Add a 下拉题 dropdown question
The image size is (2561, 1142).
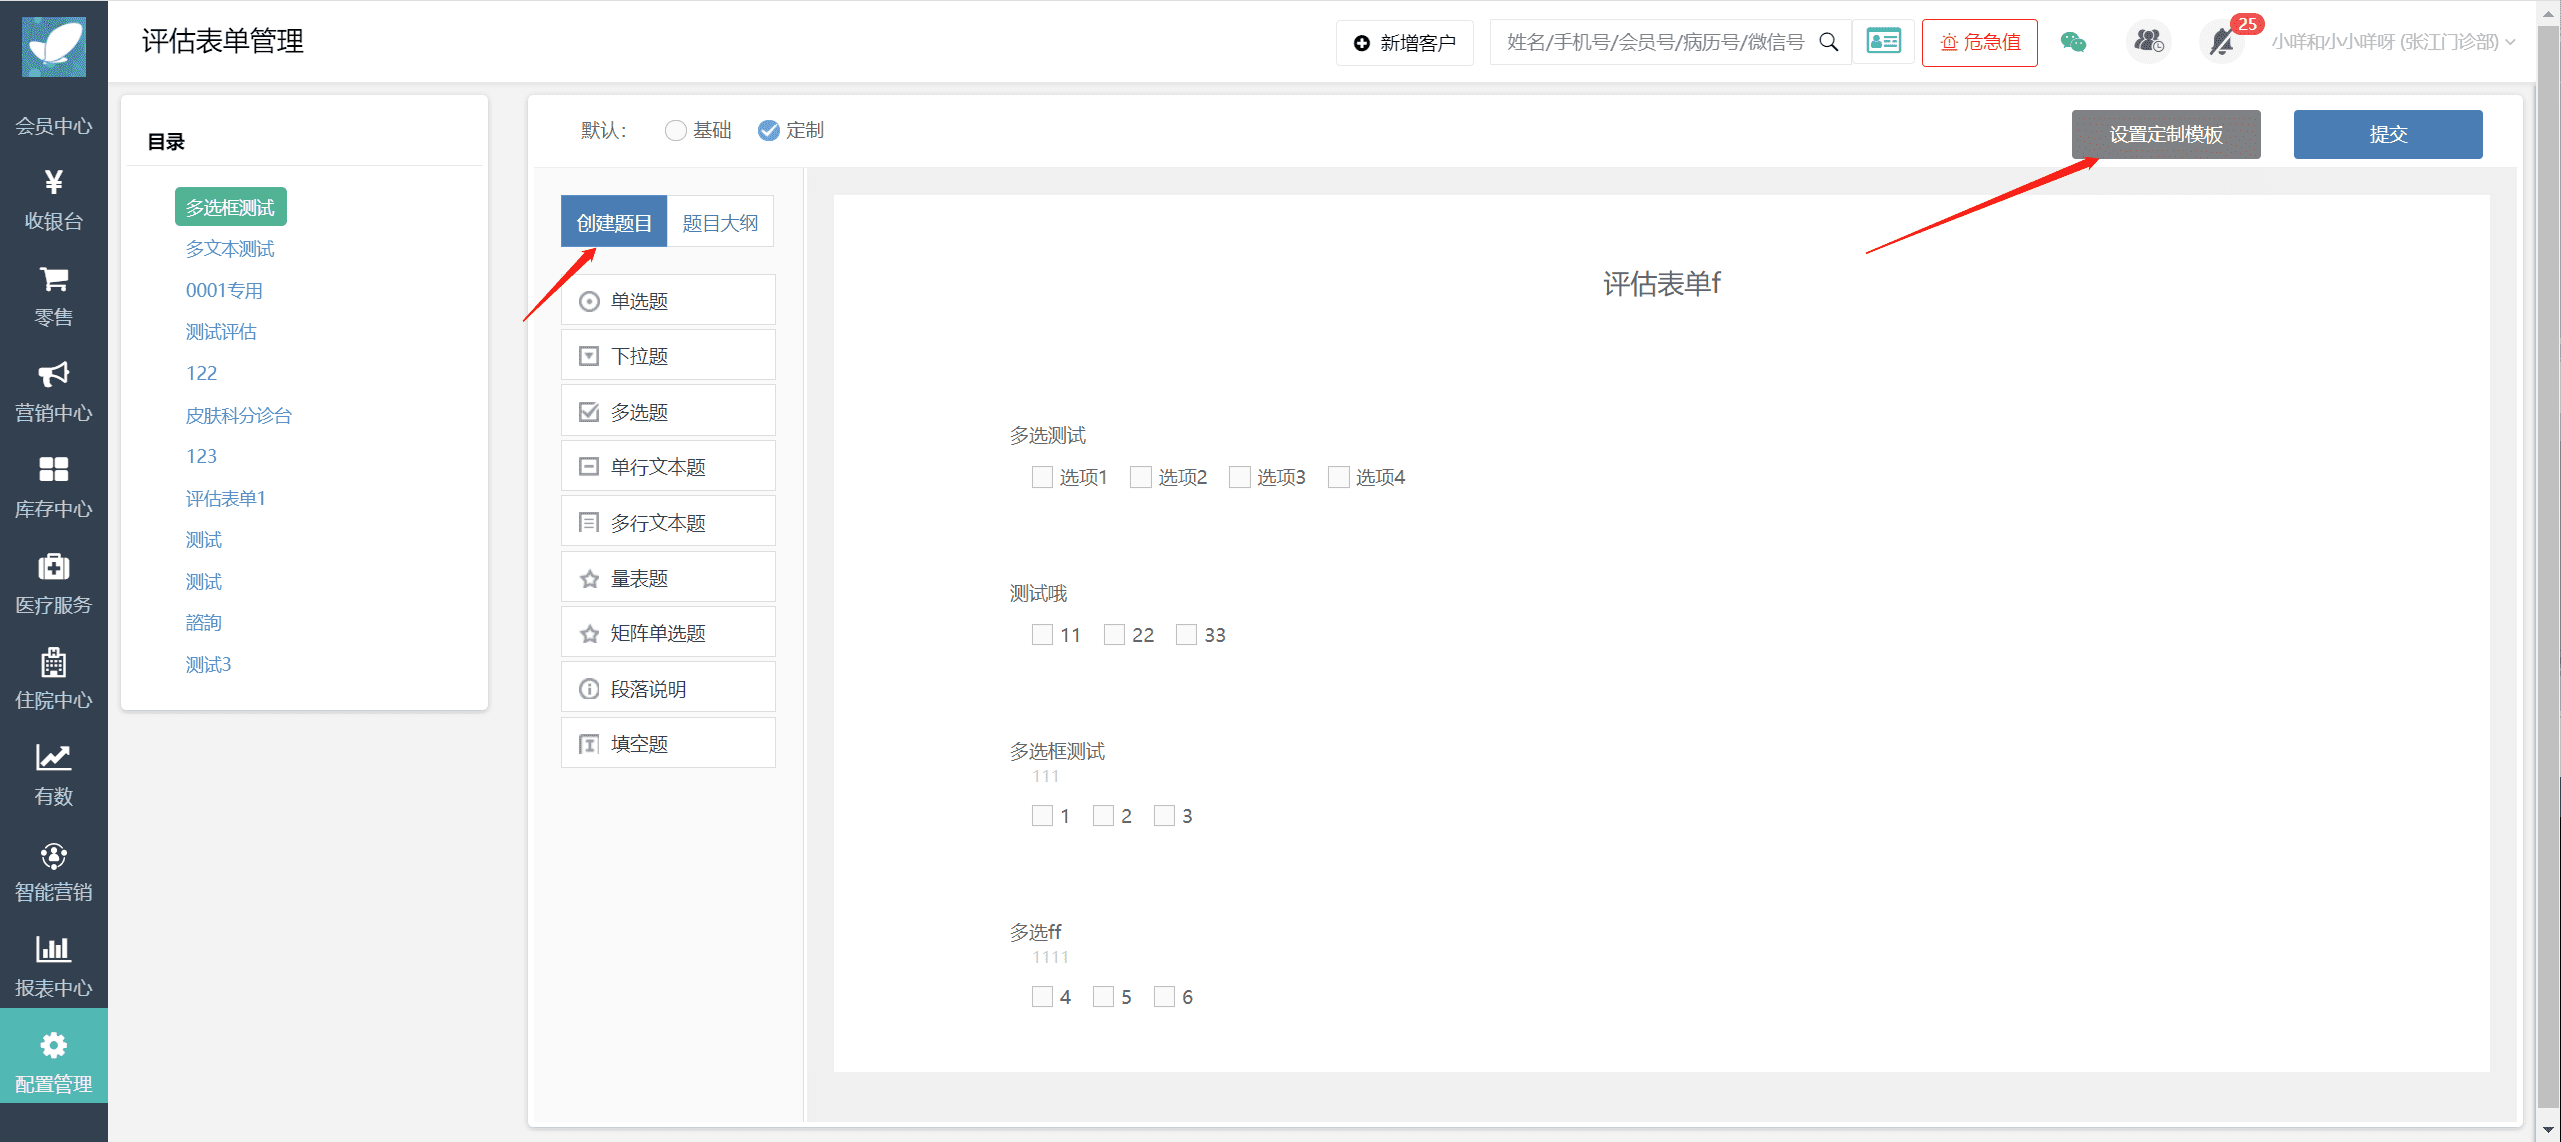click(x=668, y=356)
